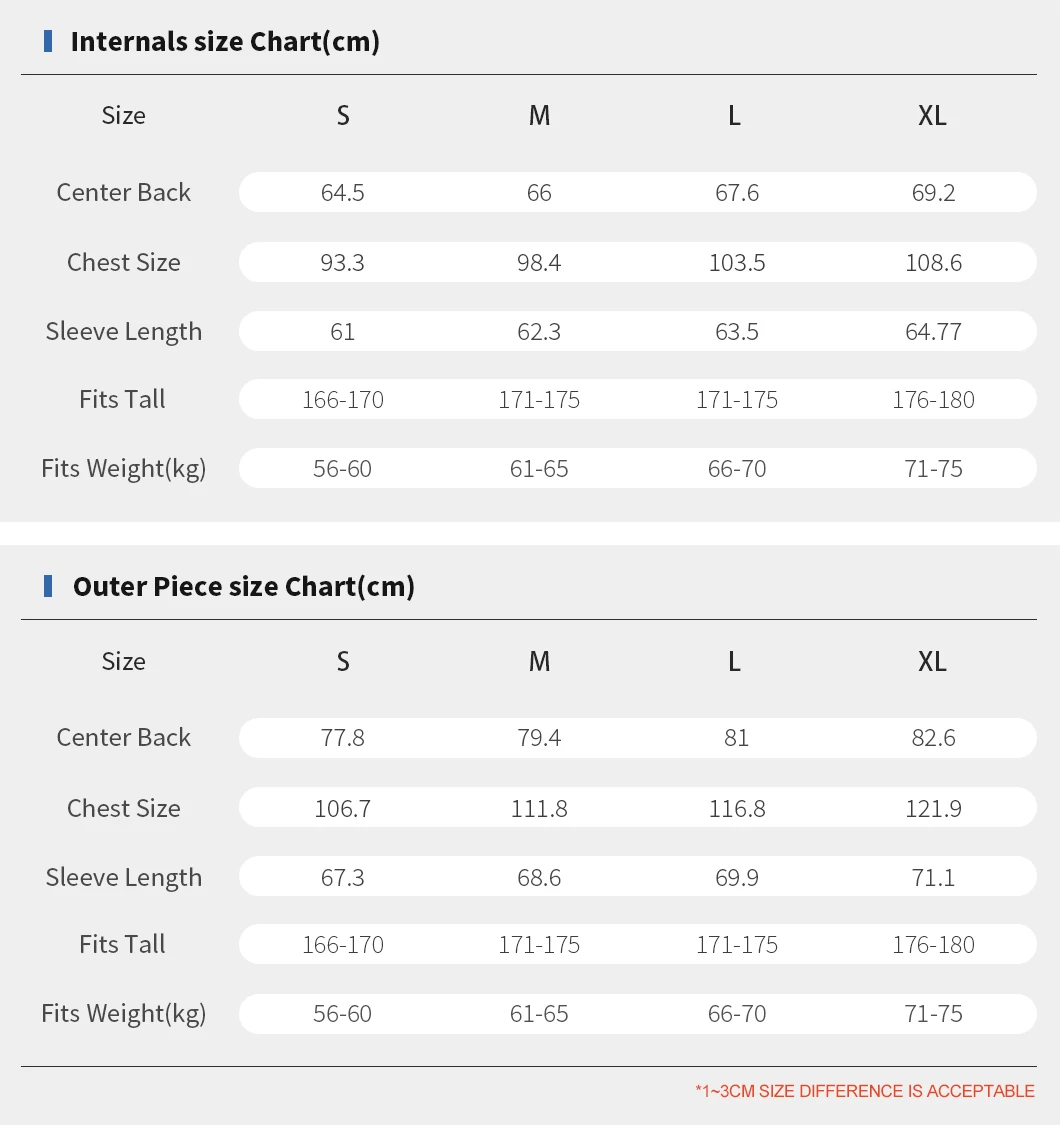The width and height of the screenshot is (1060, 1125).
Task: Click the Internals size Chart(cm) heading
Action: 225,42
